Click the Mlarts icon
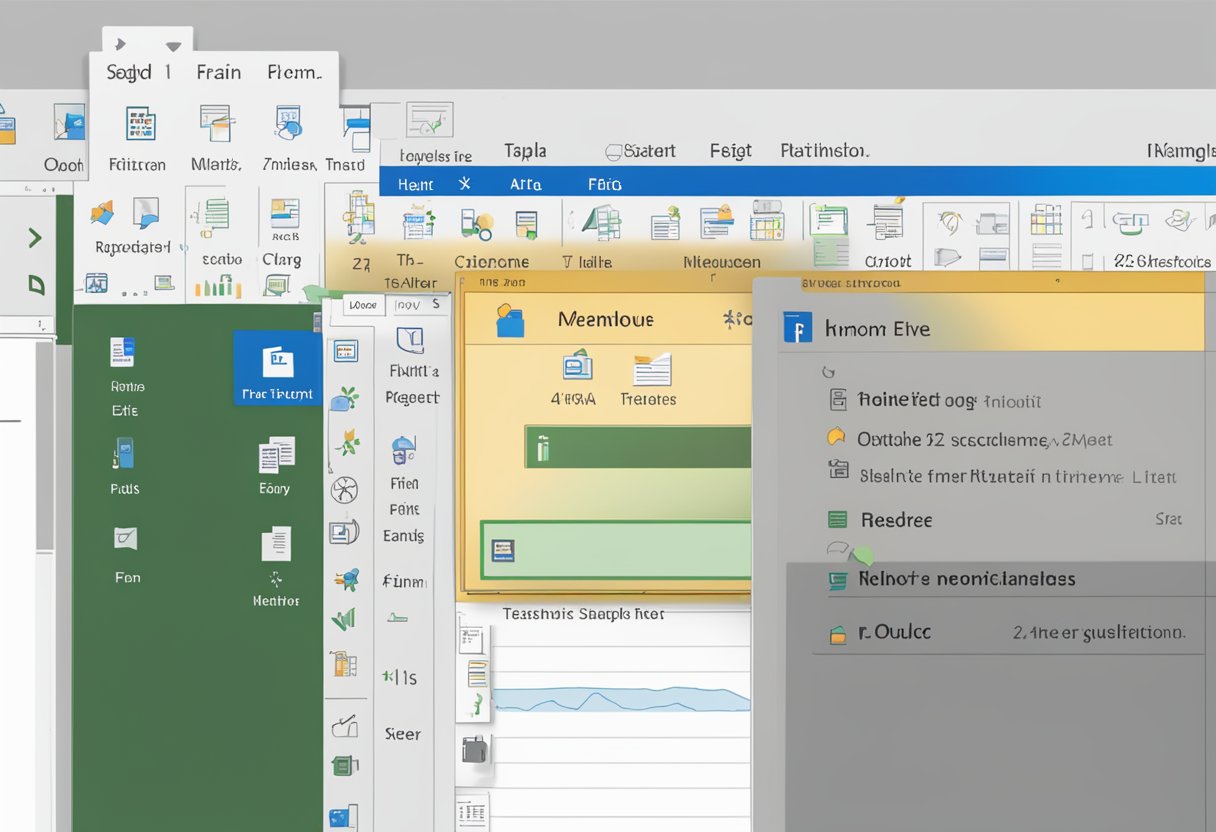This screenshot has width=1216, height=832. [216, 123]
